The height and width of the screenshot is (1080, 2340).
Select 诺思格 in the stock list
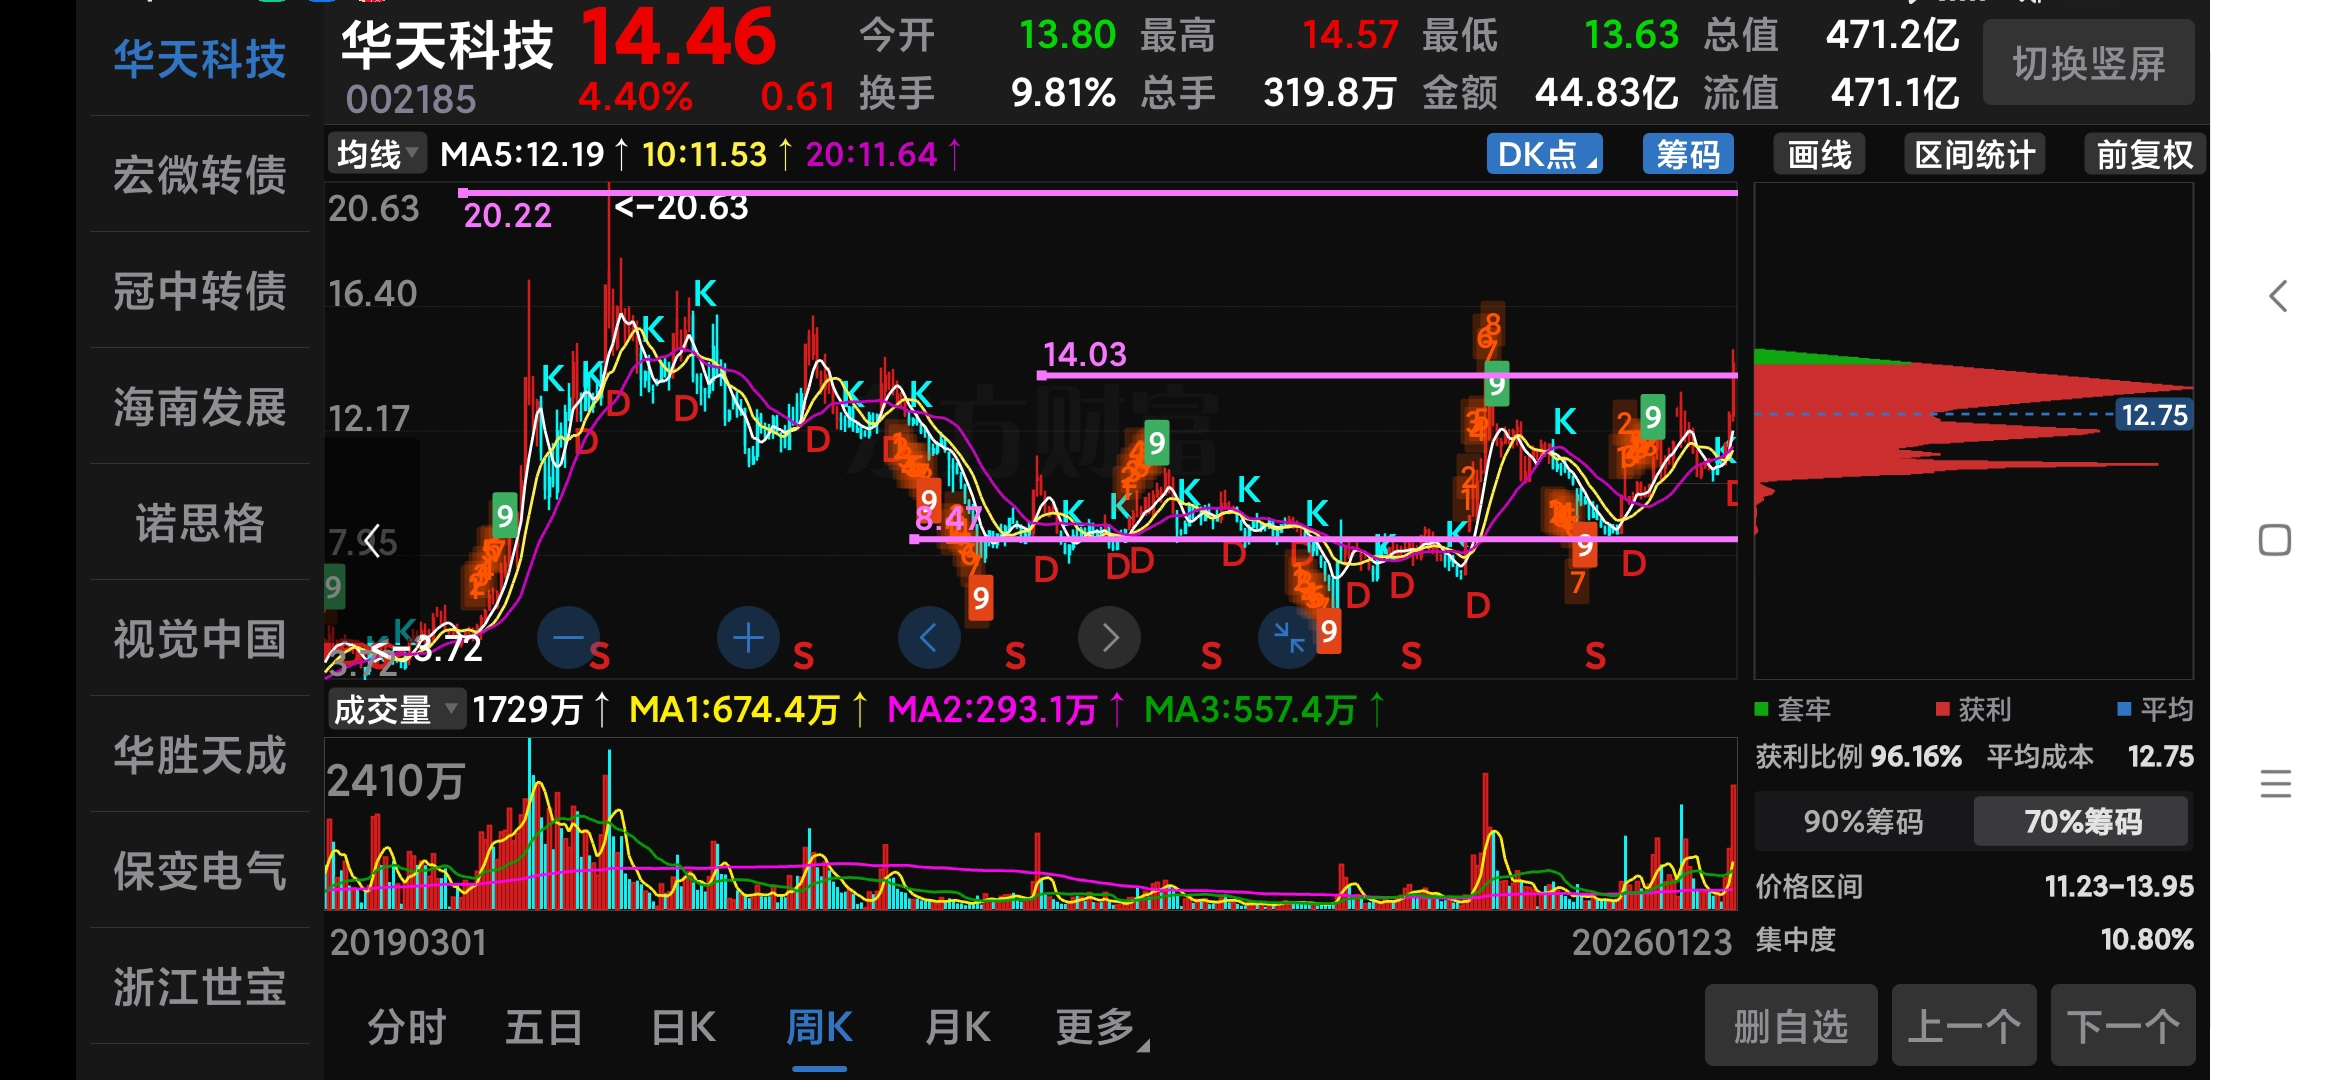[200, 523]
